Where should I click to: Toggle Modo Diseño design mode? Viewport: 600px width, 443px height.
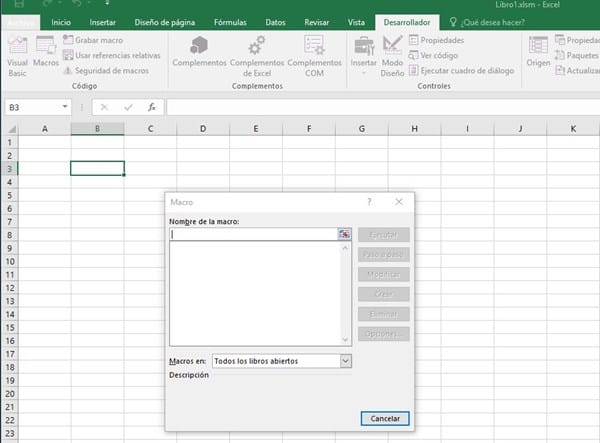point(393,52)
